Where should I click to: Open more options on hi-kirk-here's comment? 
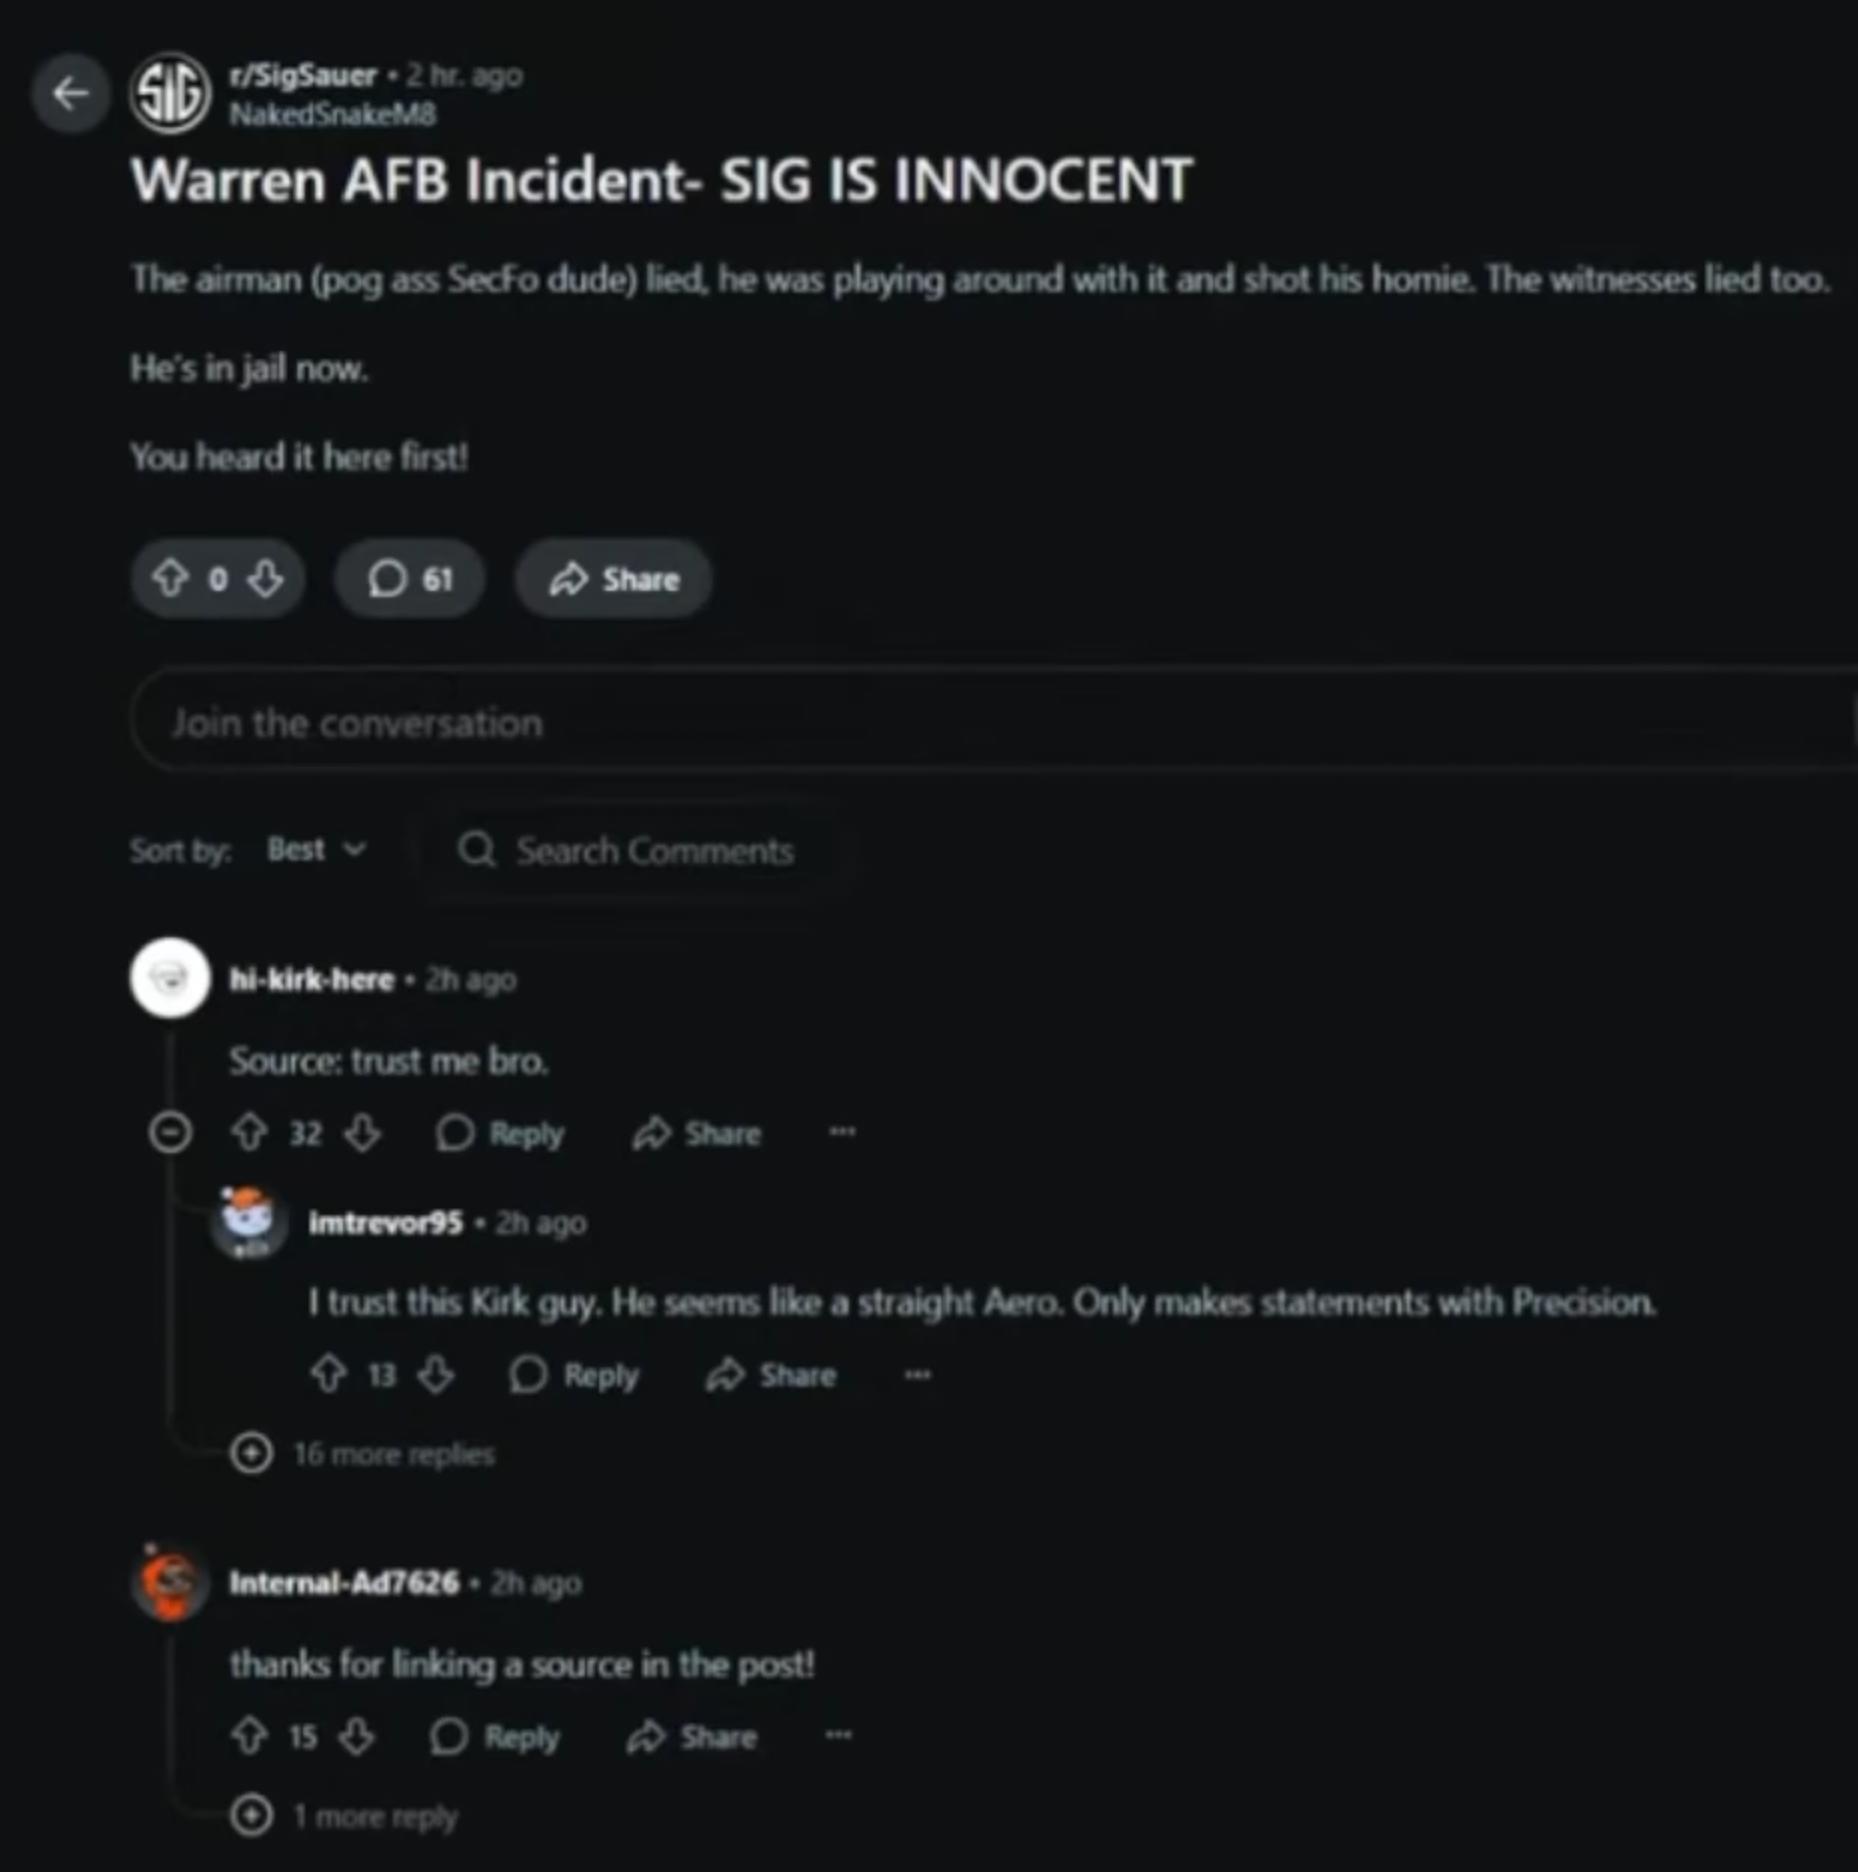842,1132
